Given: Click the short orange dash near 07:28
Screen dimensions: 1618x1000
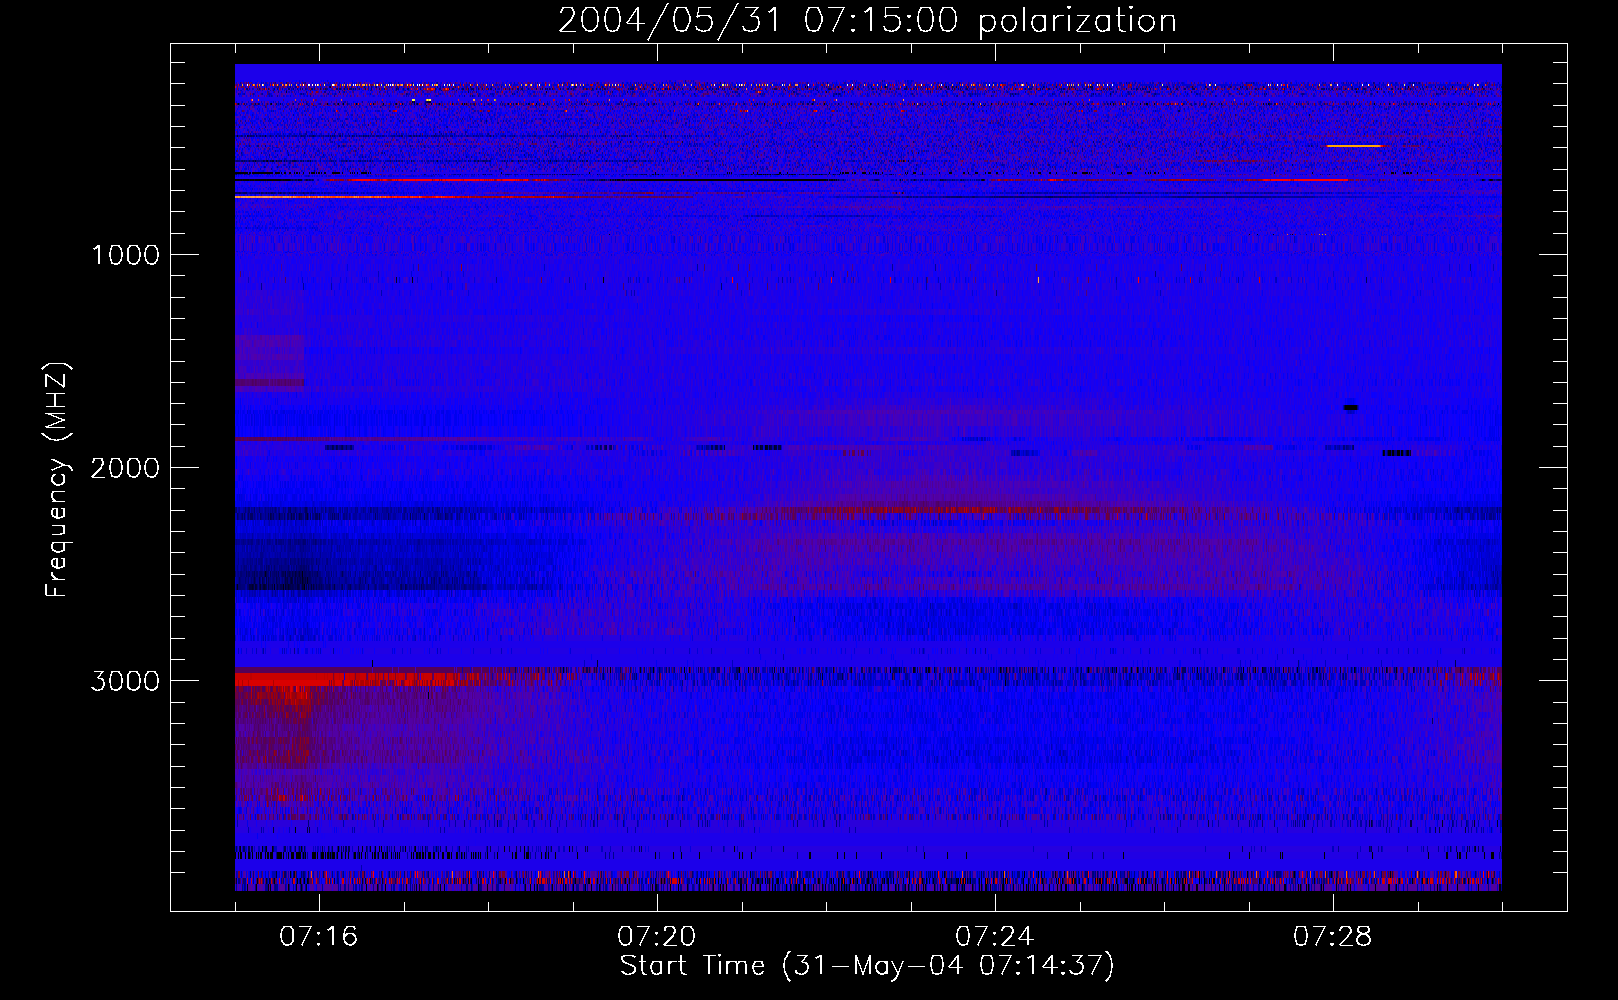Looking at the screenshot, I should pyautogui.click(x=1354, y=146).
